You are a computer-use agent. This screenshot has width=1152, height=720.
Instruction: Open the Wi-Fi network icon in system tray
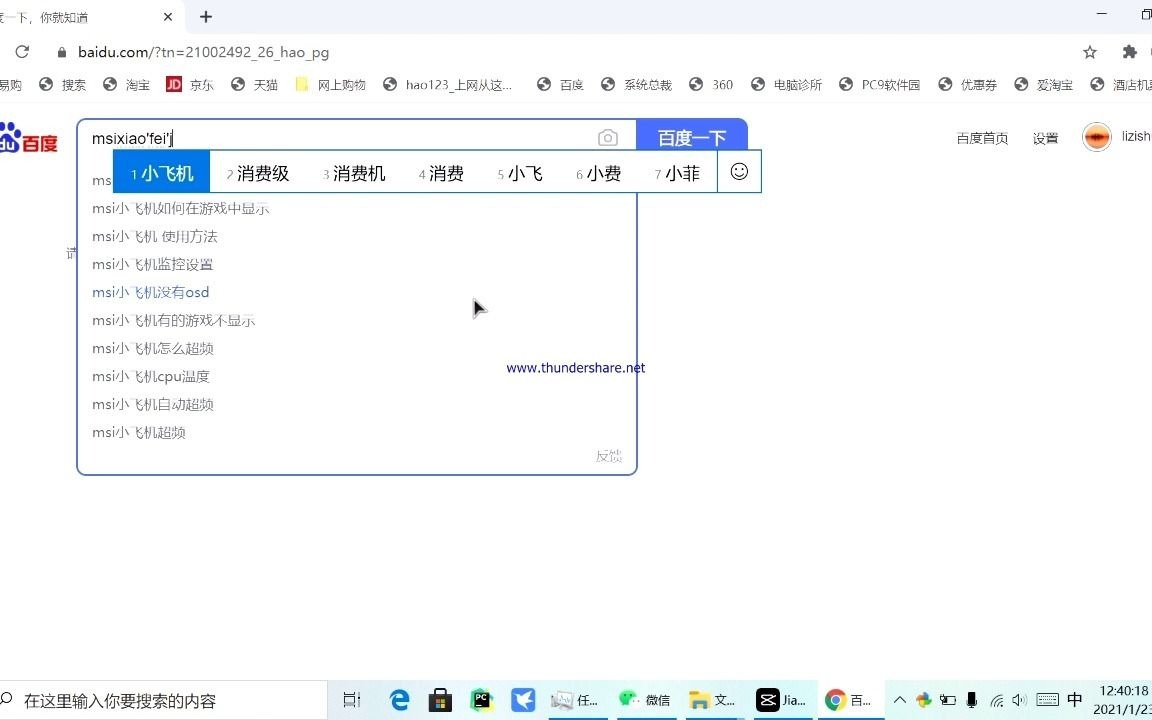[x=997, y=700]
